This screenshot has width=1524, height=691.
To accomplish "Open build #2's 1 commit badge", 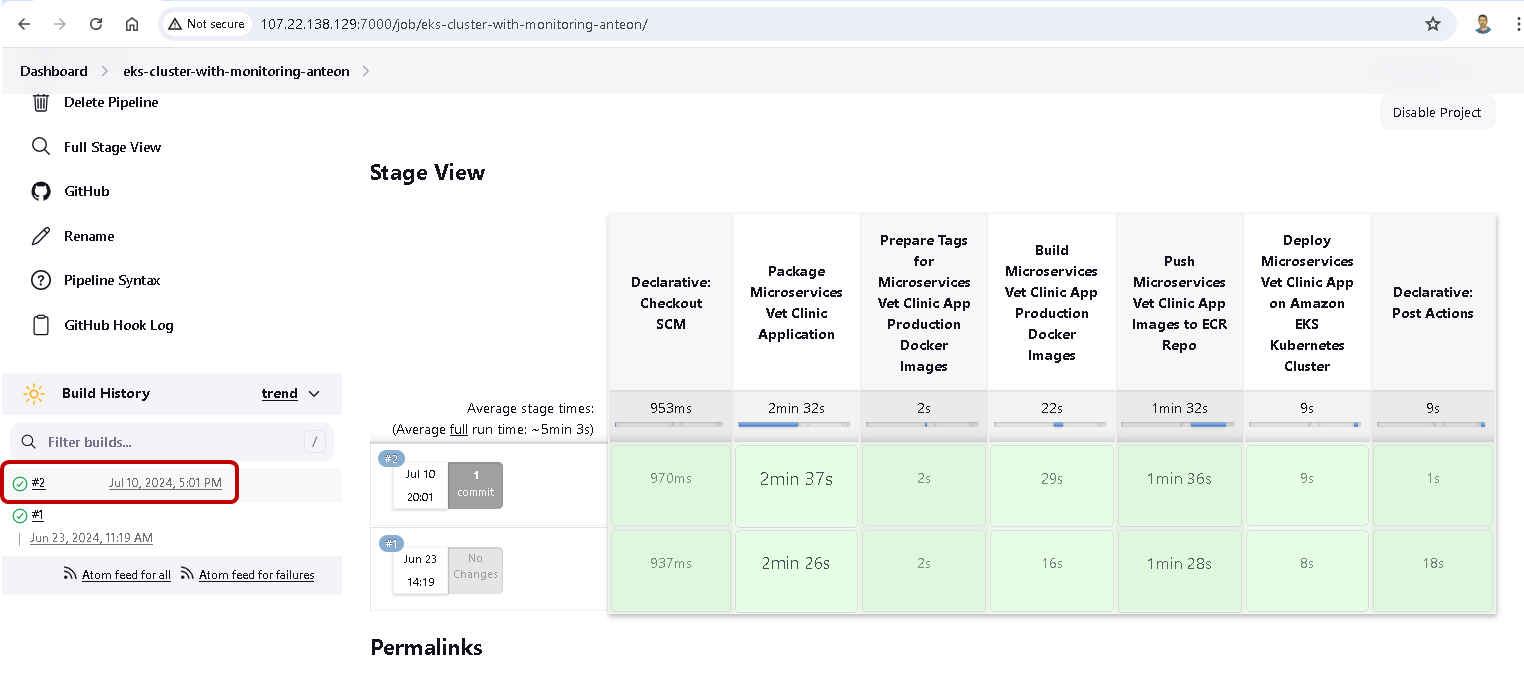I will (475, 485).
